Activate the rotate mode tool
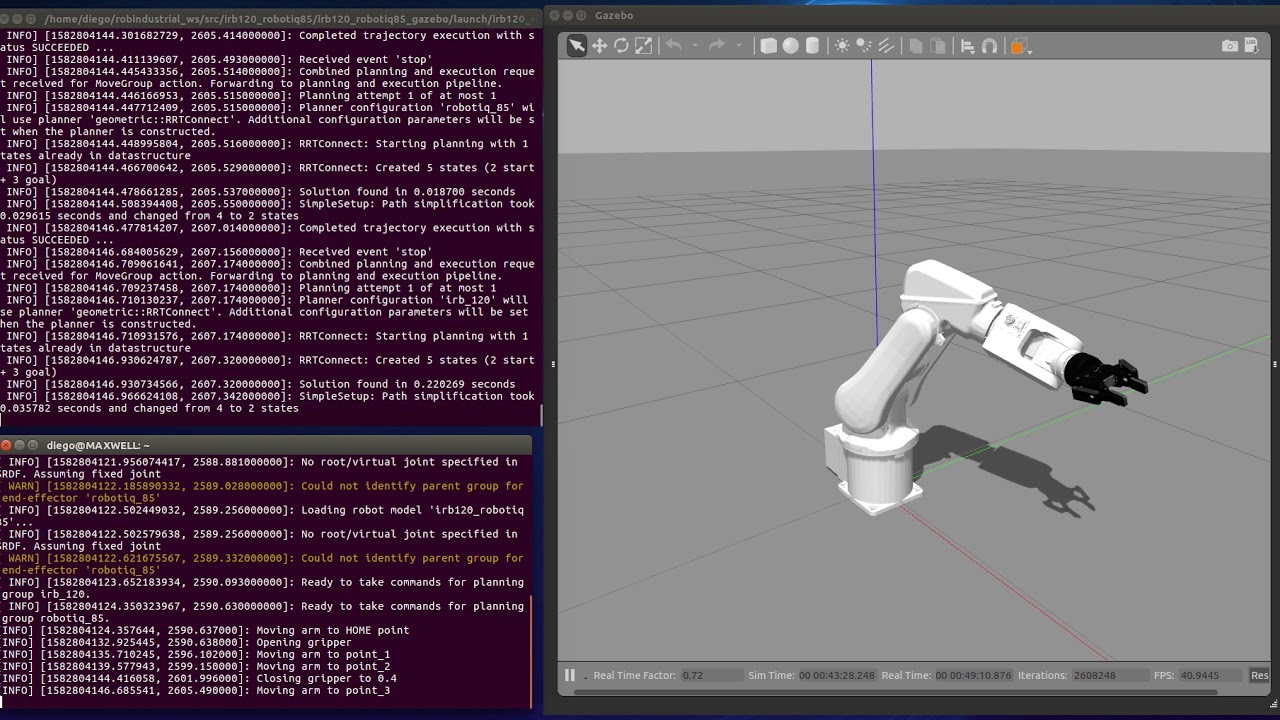The height and width of the screenshot is (720, 1280). point(621,46)
